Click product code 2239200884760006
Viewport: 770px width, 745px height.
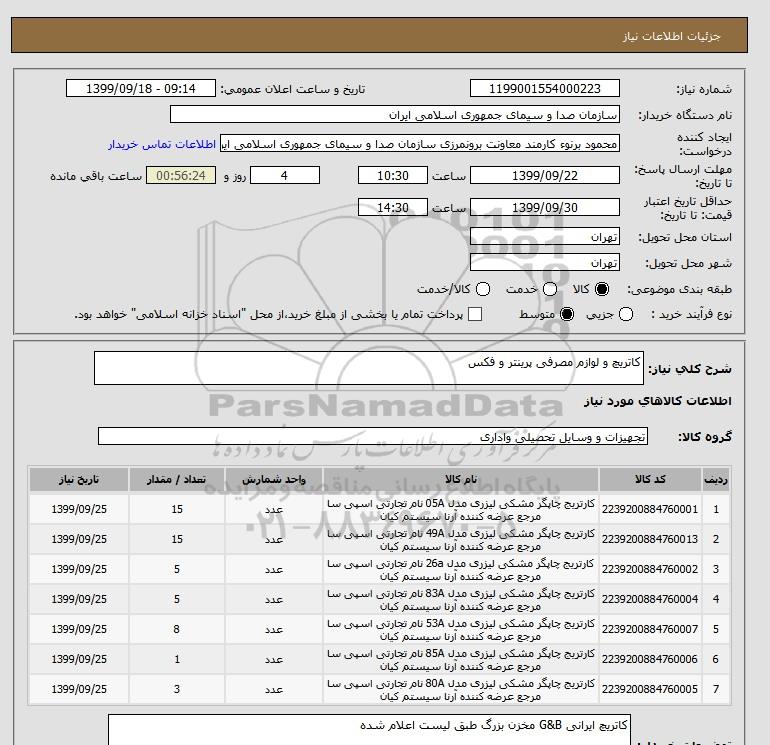point(650,659)
